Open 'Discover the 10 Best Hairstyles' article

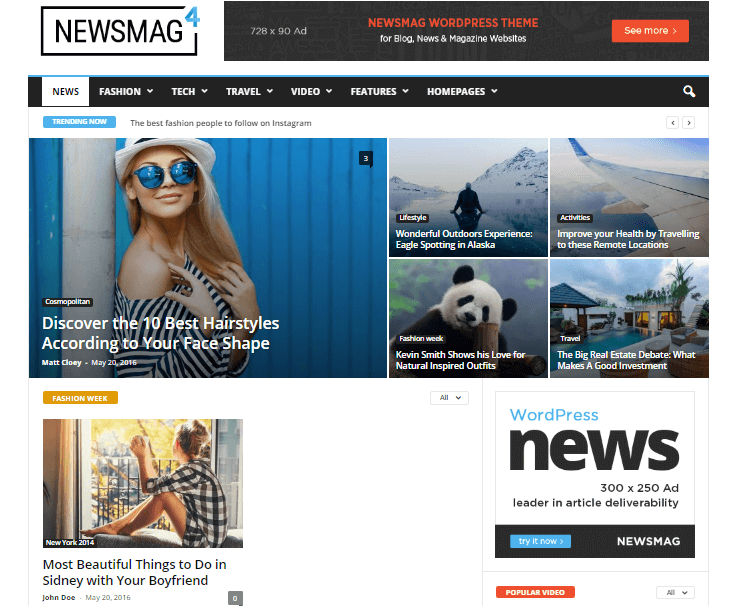click(x=160, y=333)
